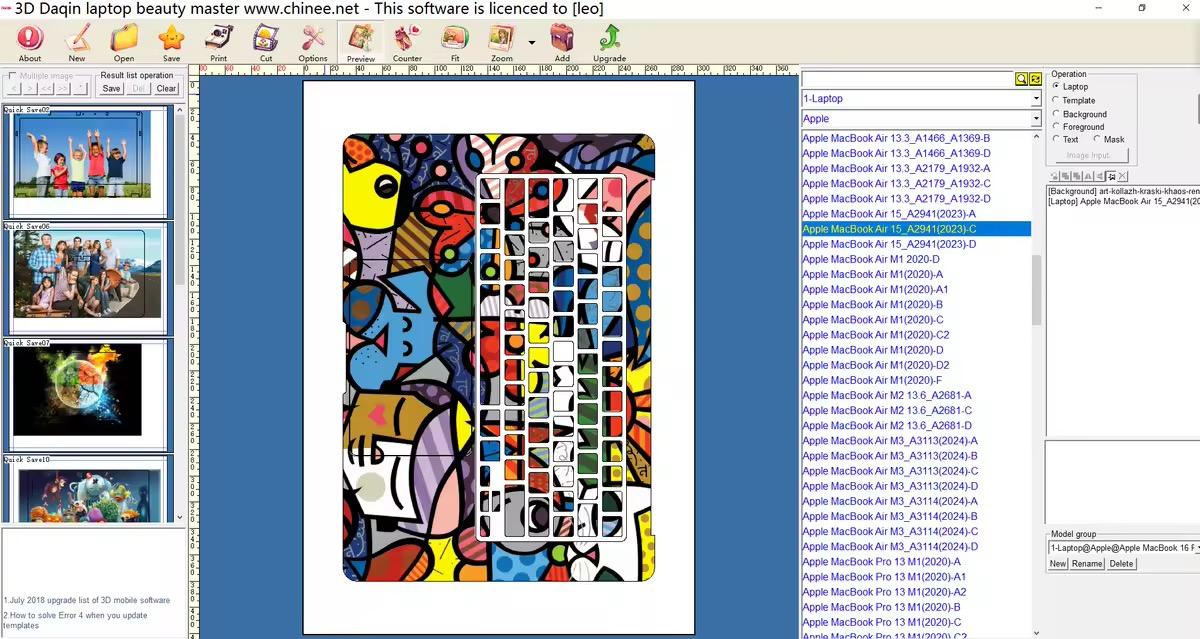Click Rename under Model group

(x=1088, y=563)
